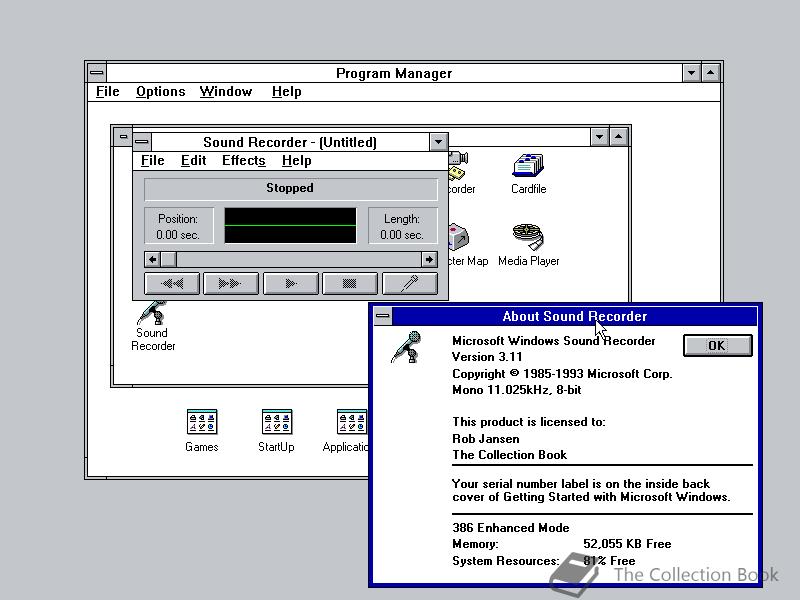Click OK in About Sound Recorder dialog

click(x=717, y=345)
